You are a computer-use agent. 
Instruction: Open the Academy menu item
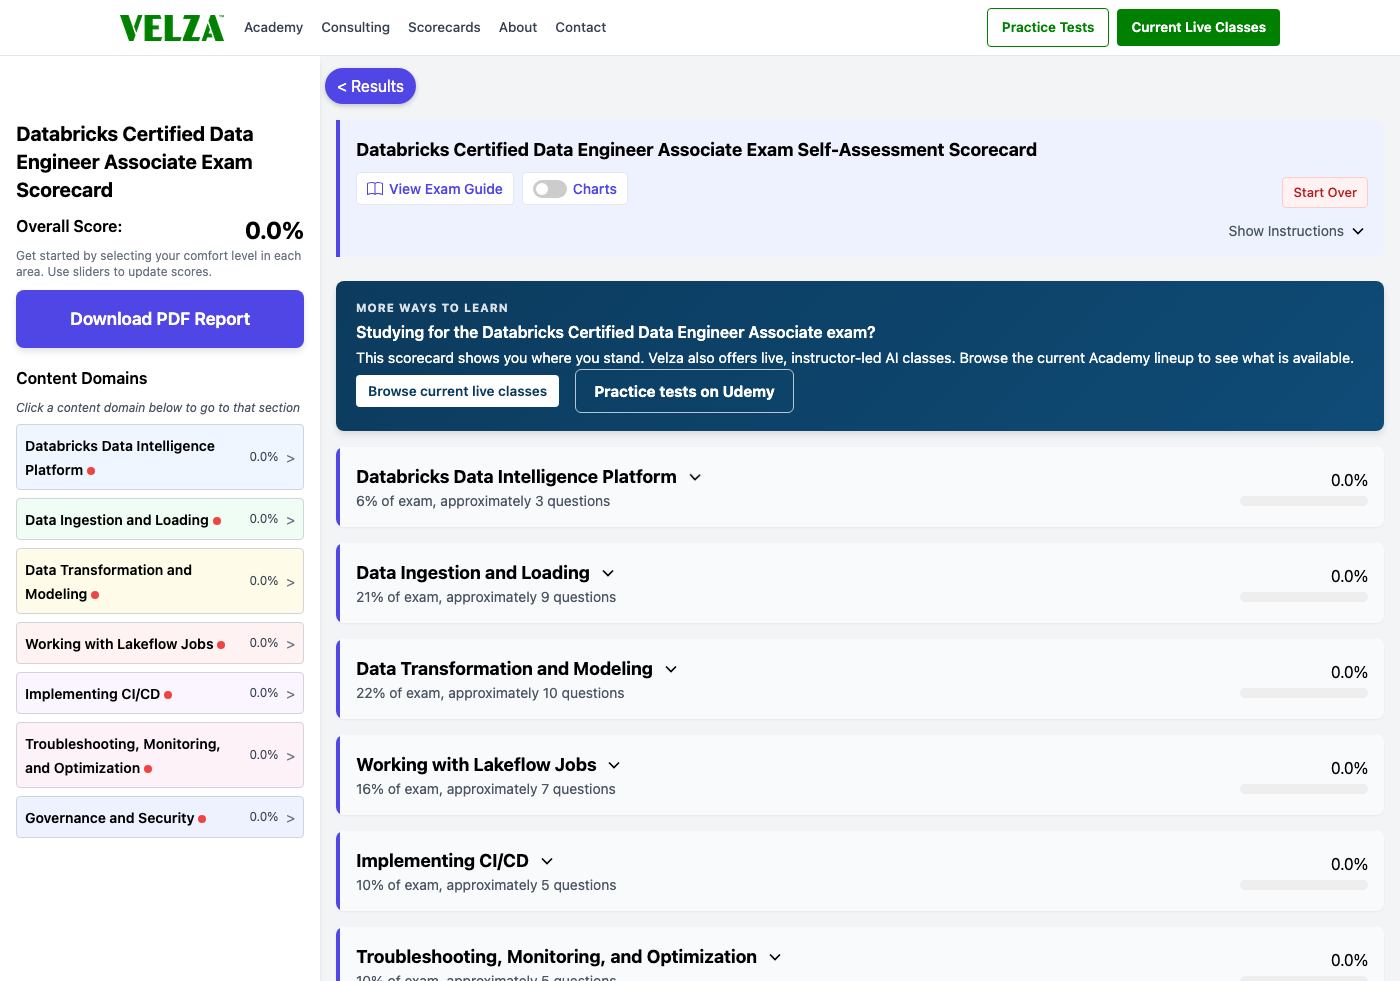tap(273, 27)
